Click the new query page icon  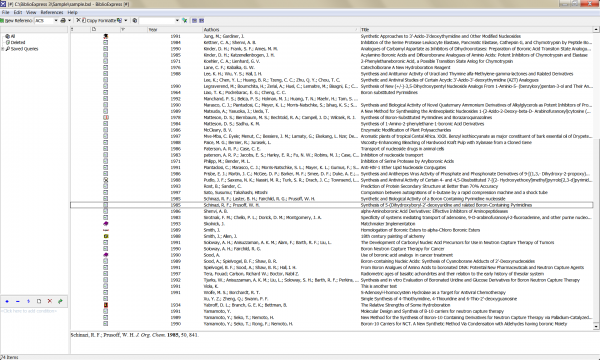(x=39, y=301)
